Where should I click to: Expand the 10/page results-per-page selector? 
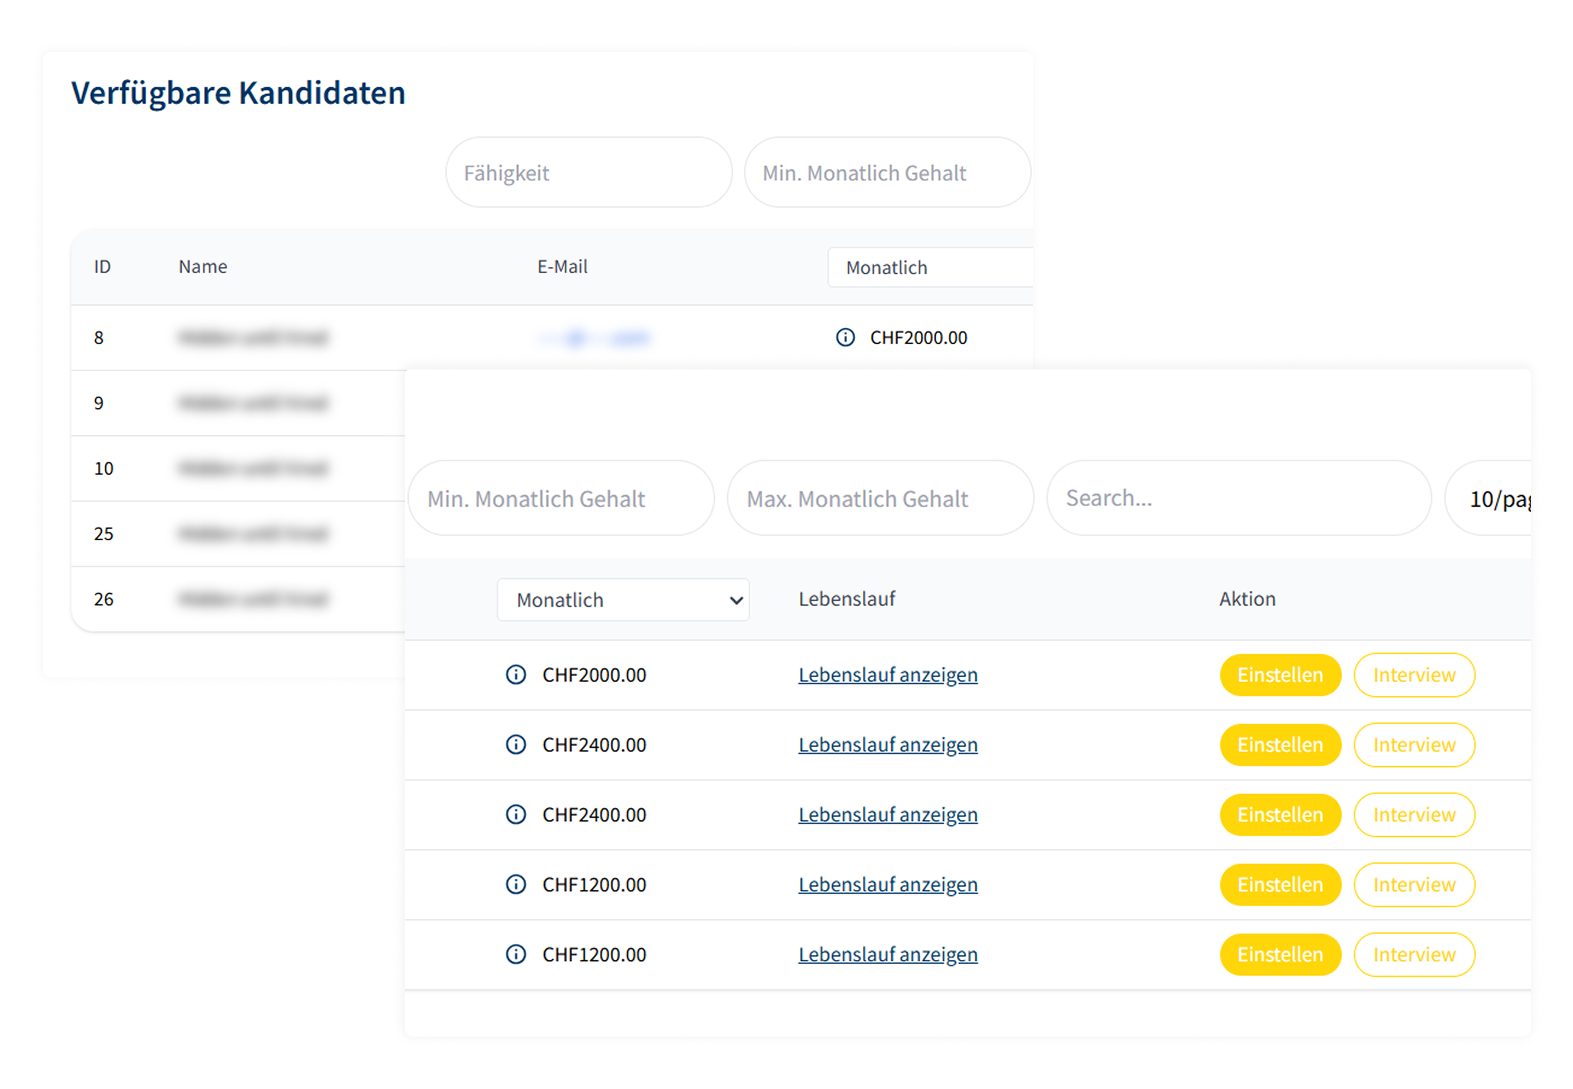click(x=1489, y=498)
